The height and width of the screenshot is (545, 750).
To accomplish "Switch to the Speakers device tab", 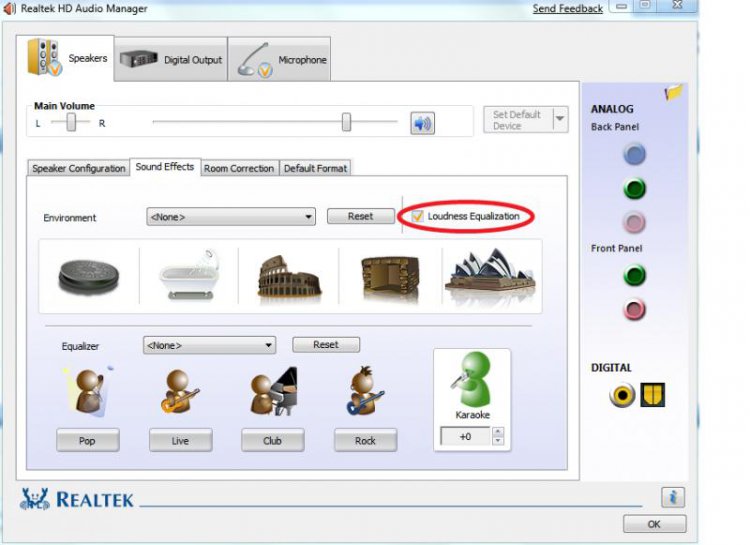I will click(x=66, y=58).
